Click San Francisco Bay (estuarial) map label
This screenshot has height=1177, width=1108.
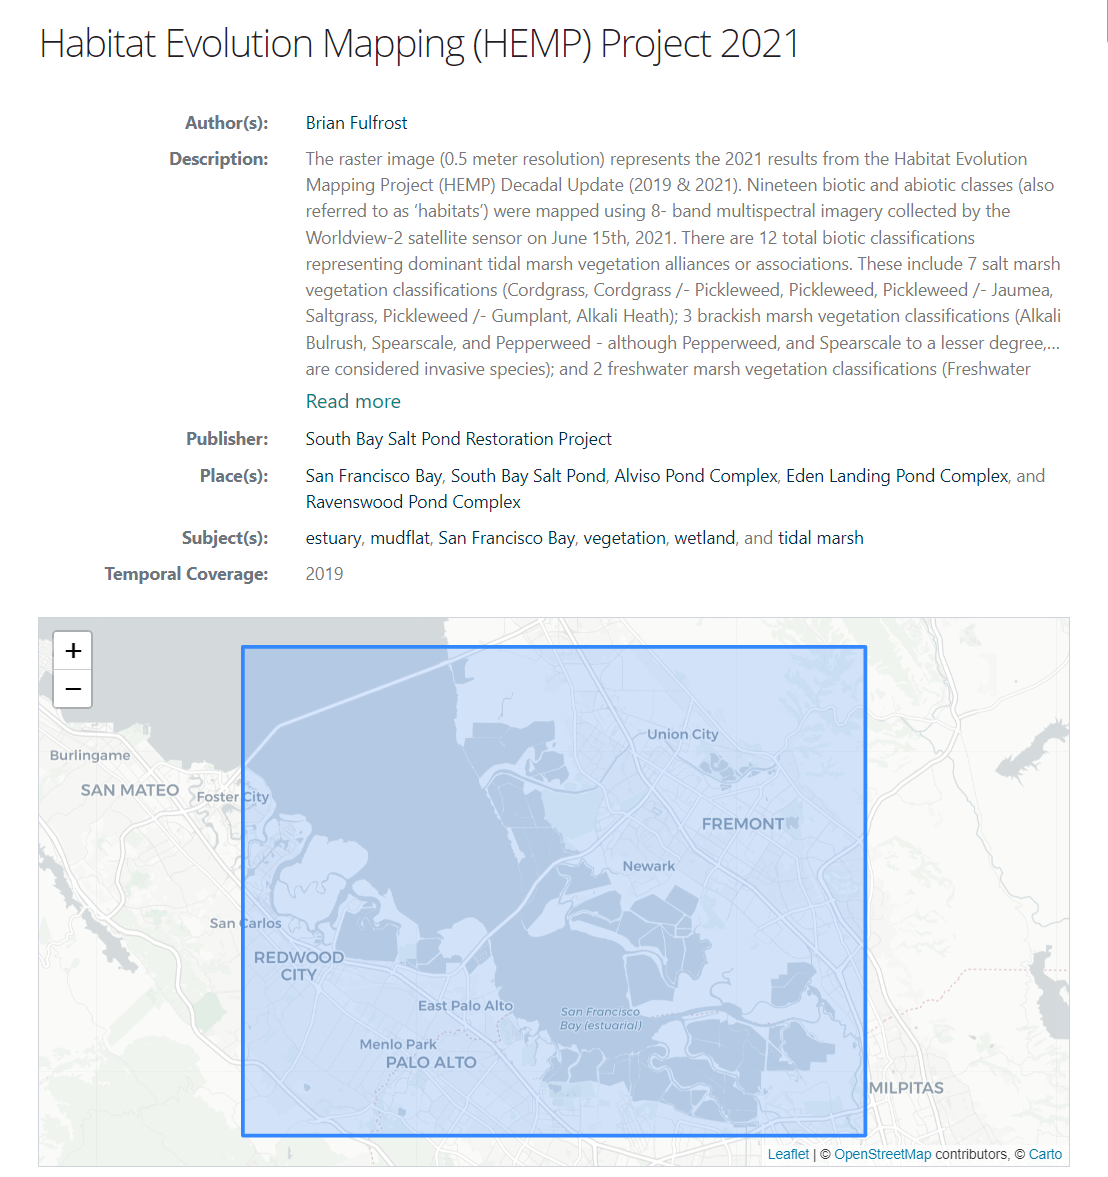(x=601, y=1019)
